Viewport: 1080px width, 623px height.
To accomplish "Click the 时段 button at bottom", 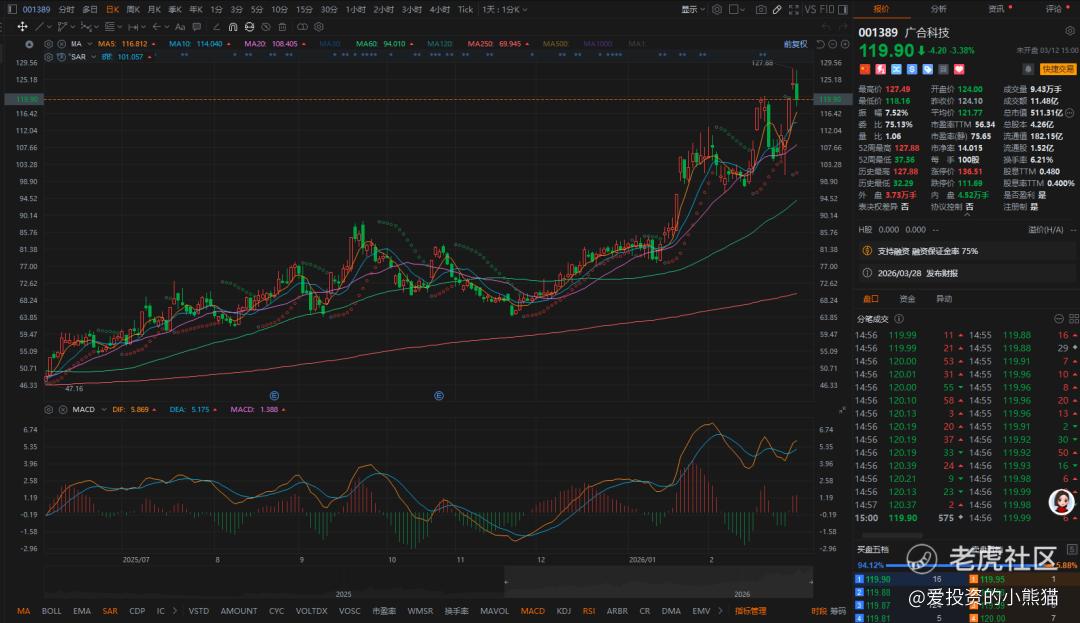I will 818,611.
